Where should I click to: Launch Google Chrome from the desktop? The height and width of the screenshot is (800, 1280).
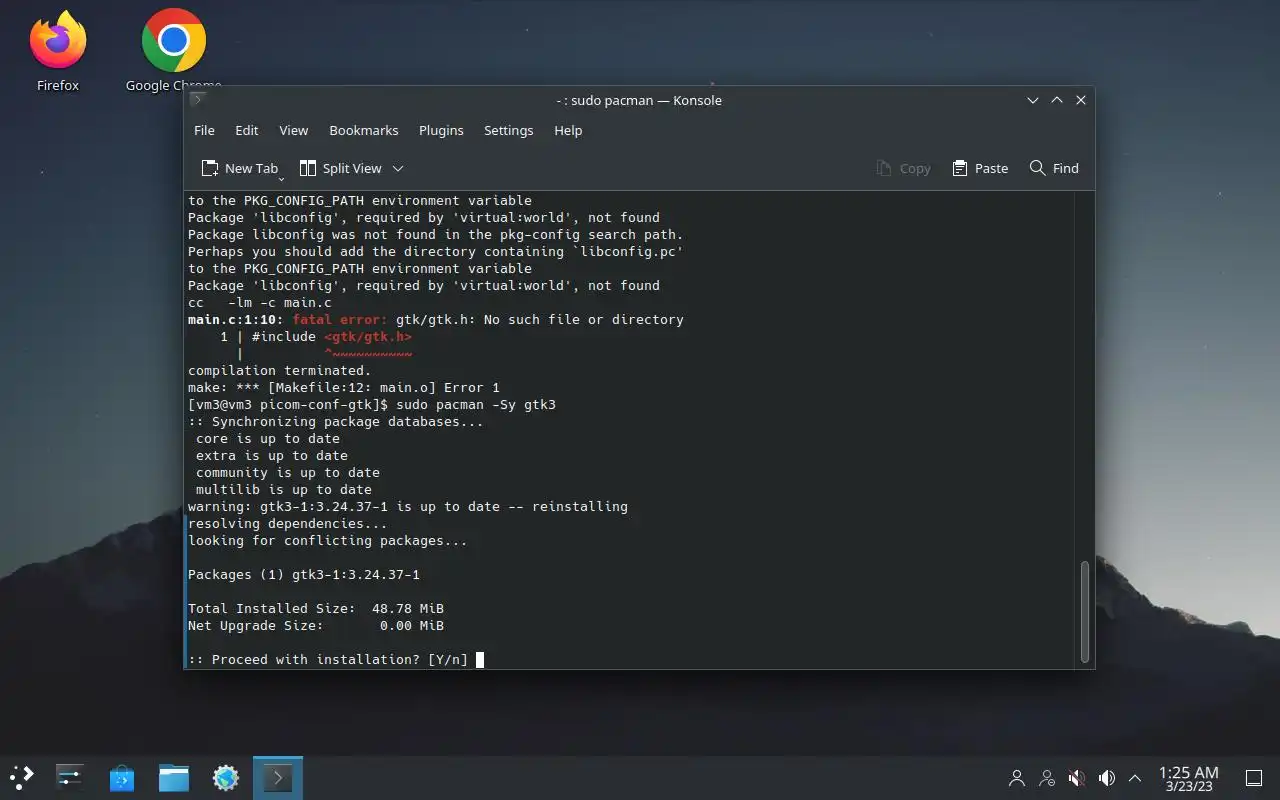click(173, 50)
